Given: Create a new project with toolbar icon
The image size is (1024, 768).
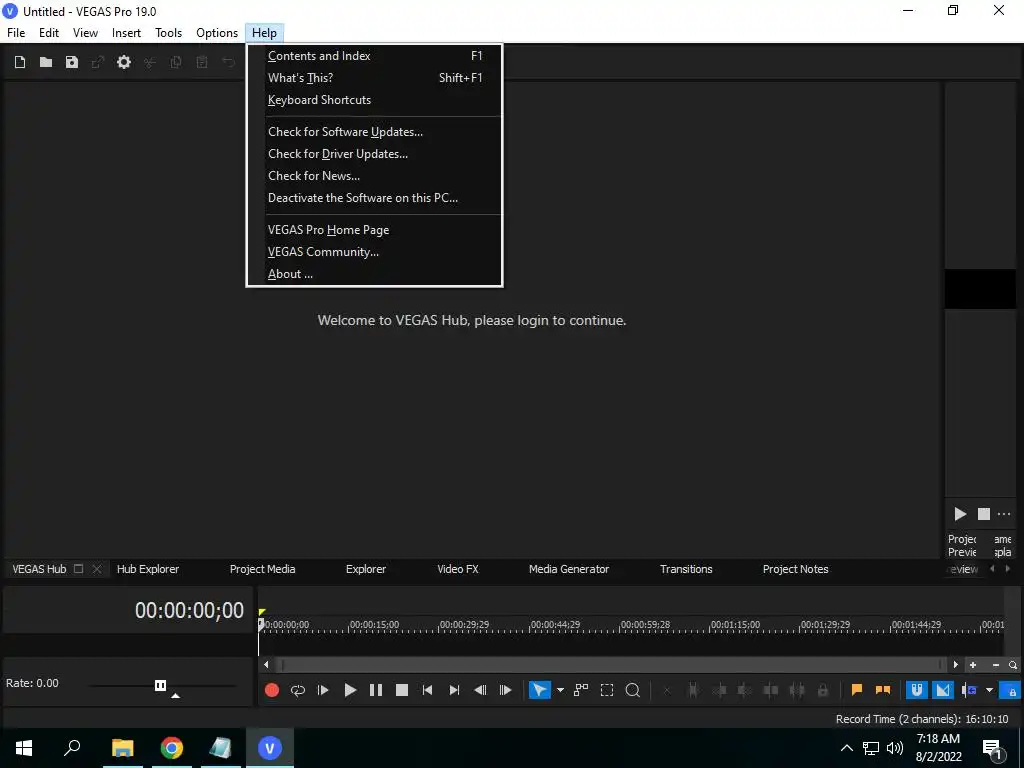Looking at the screenshot, I should coord(20,62).
